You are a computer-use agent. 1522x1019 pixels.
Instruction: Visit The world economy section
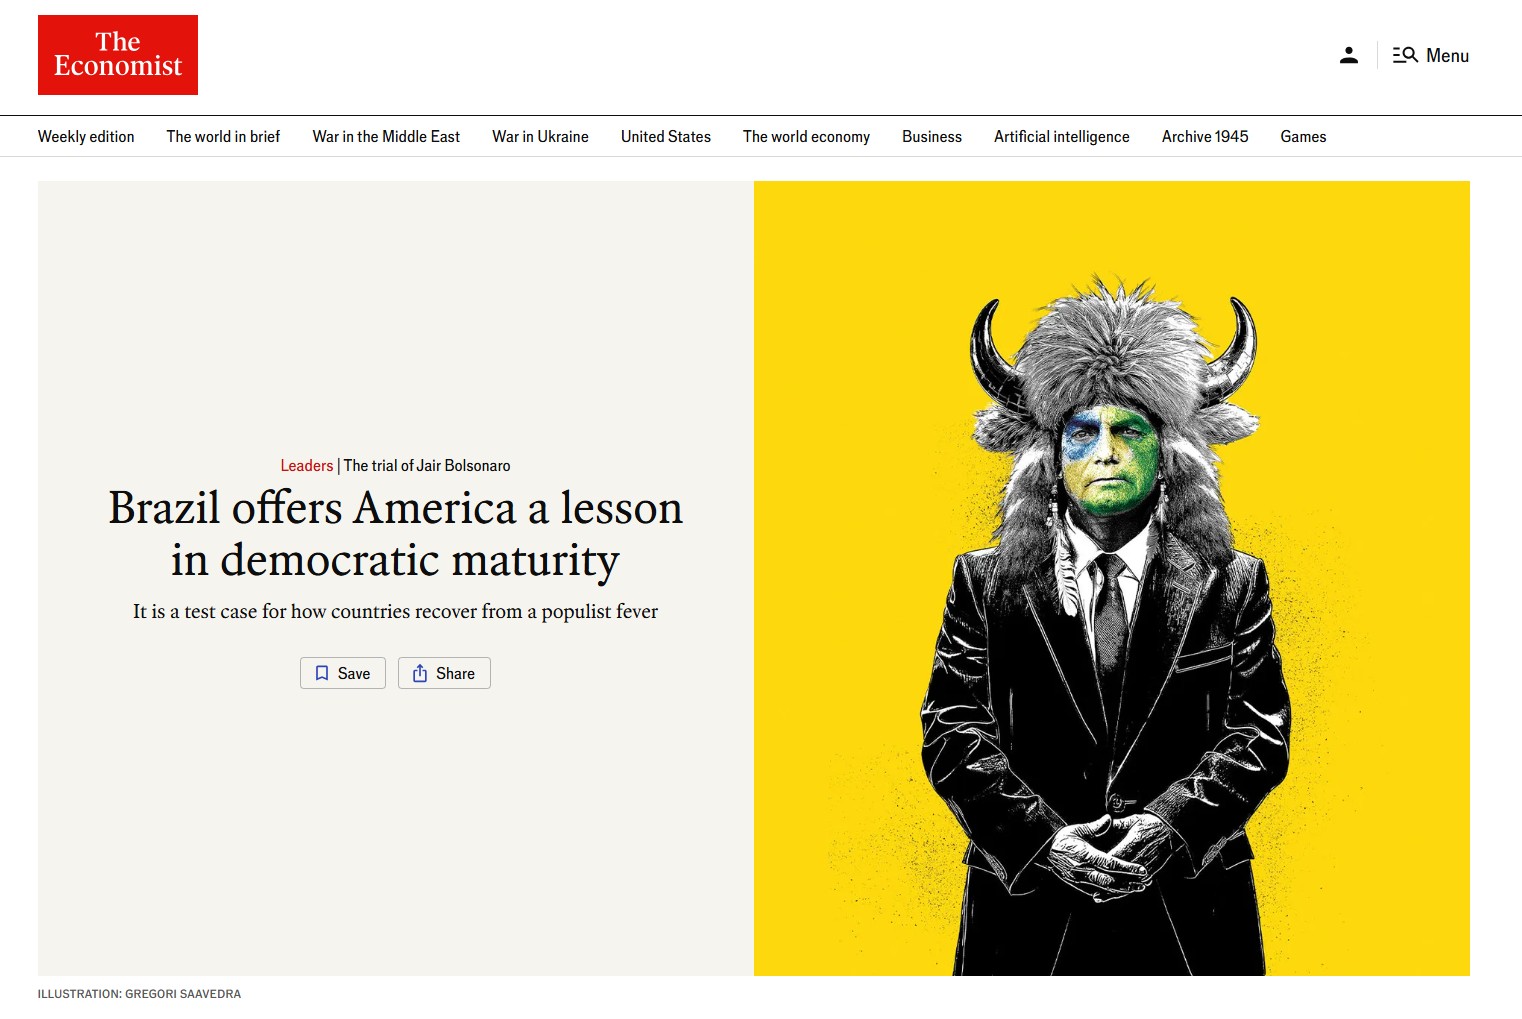tap(806, 137)
